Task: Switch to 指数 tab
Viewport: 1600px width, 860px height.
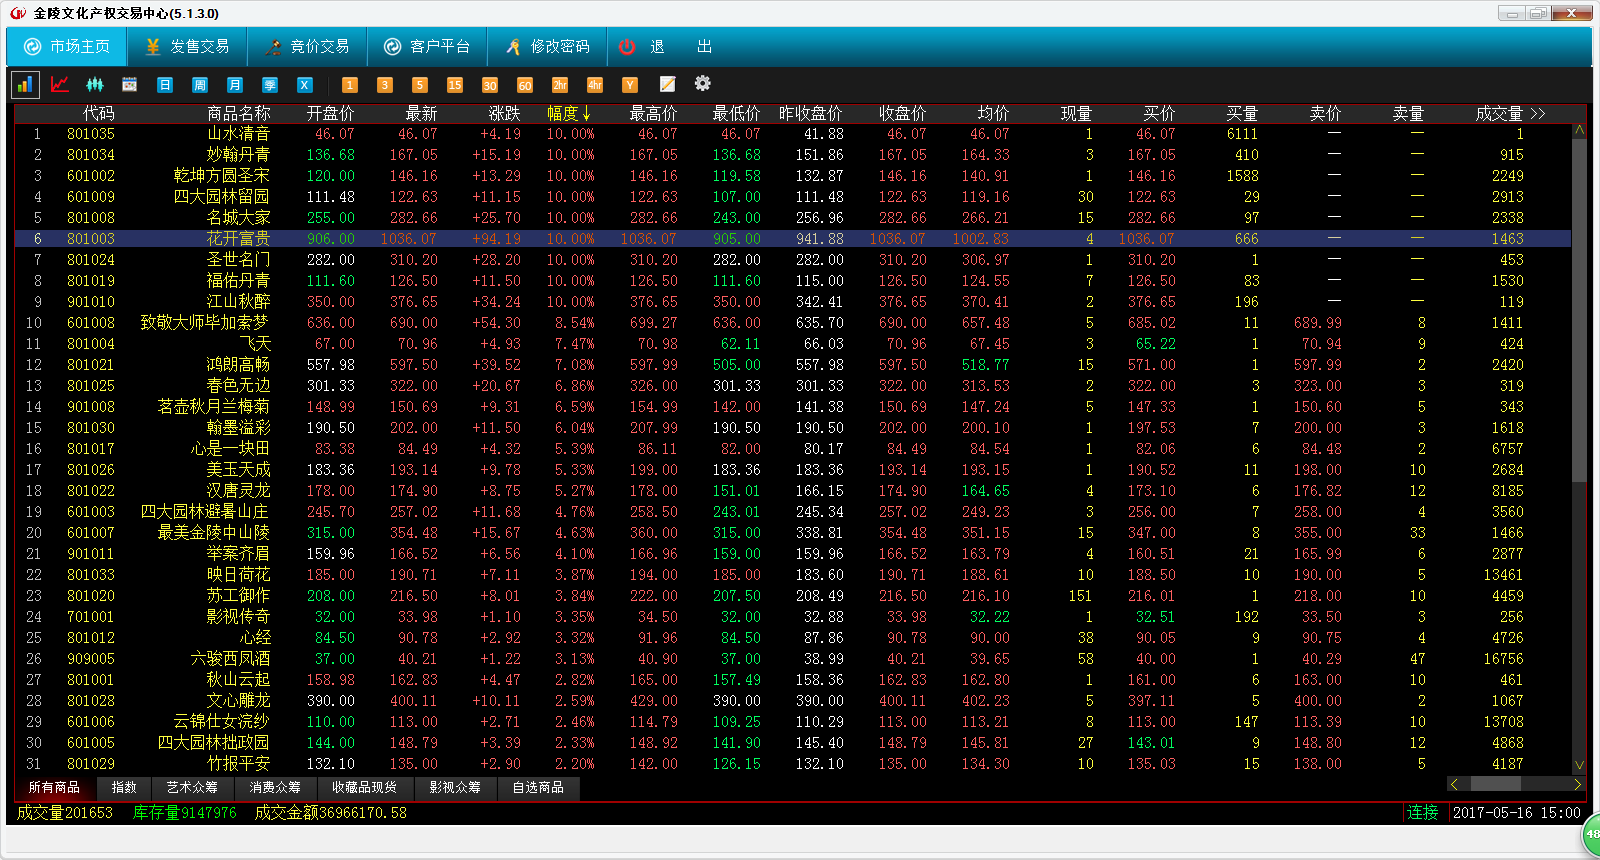Action: pos(124,788)
